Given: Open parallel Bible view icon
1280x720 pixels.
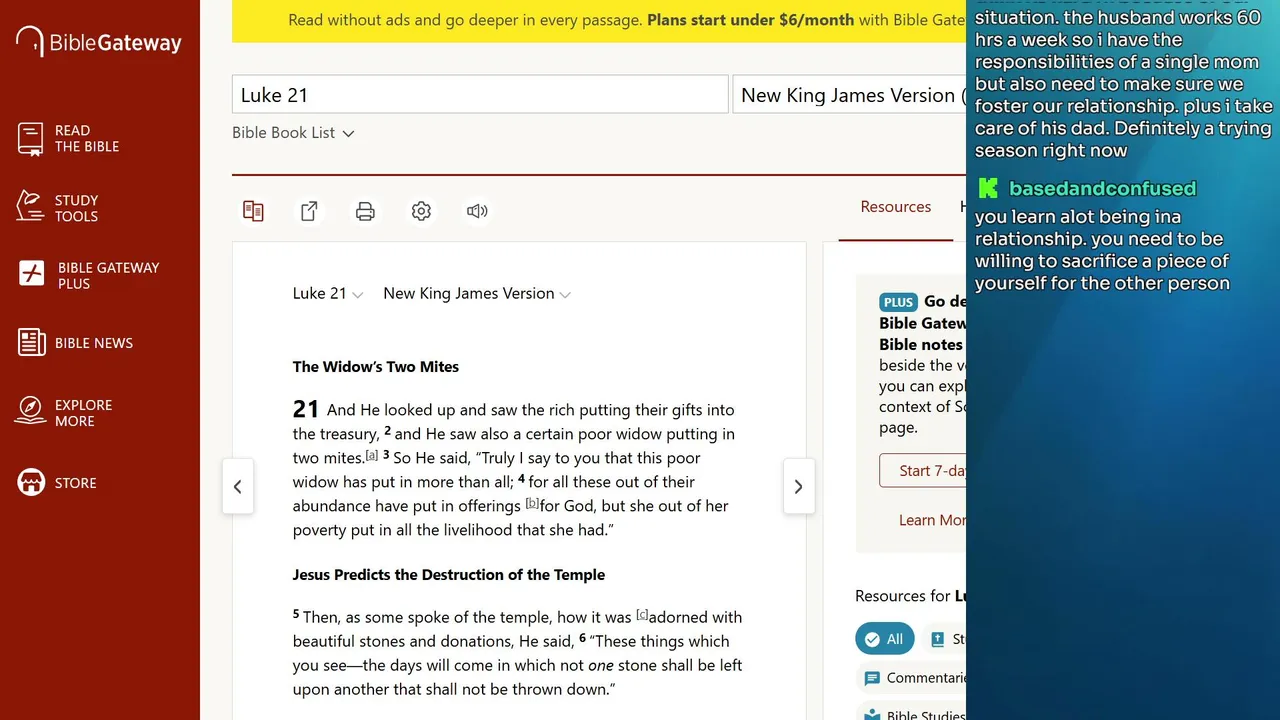Looking at the screenshot, I should coord(253,211).
